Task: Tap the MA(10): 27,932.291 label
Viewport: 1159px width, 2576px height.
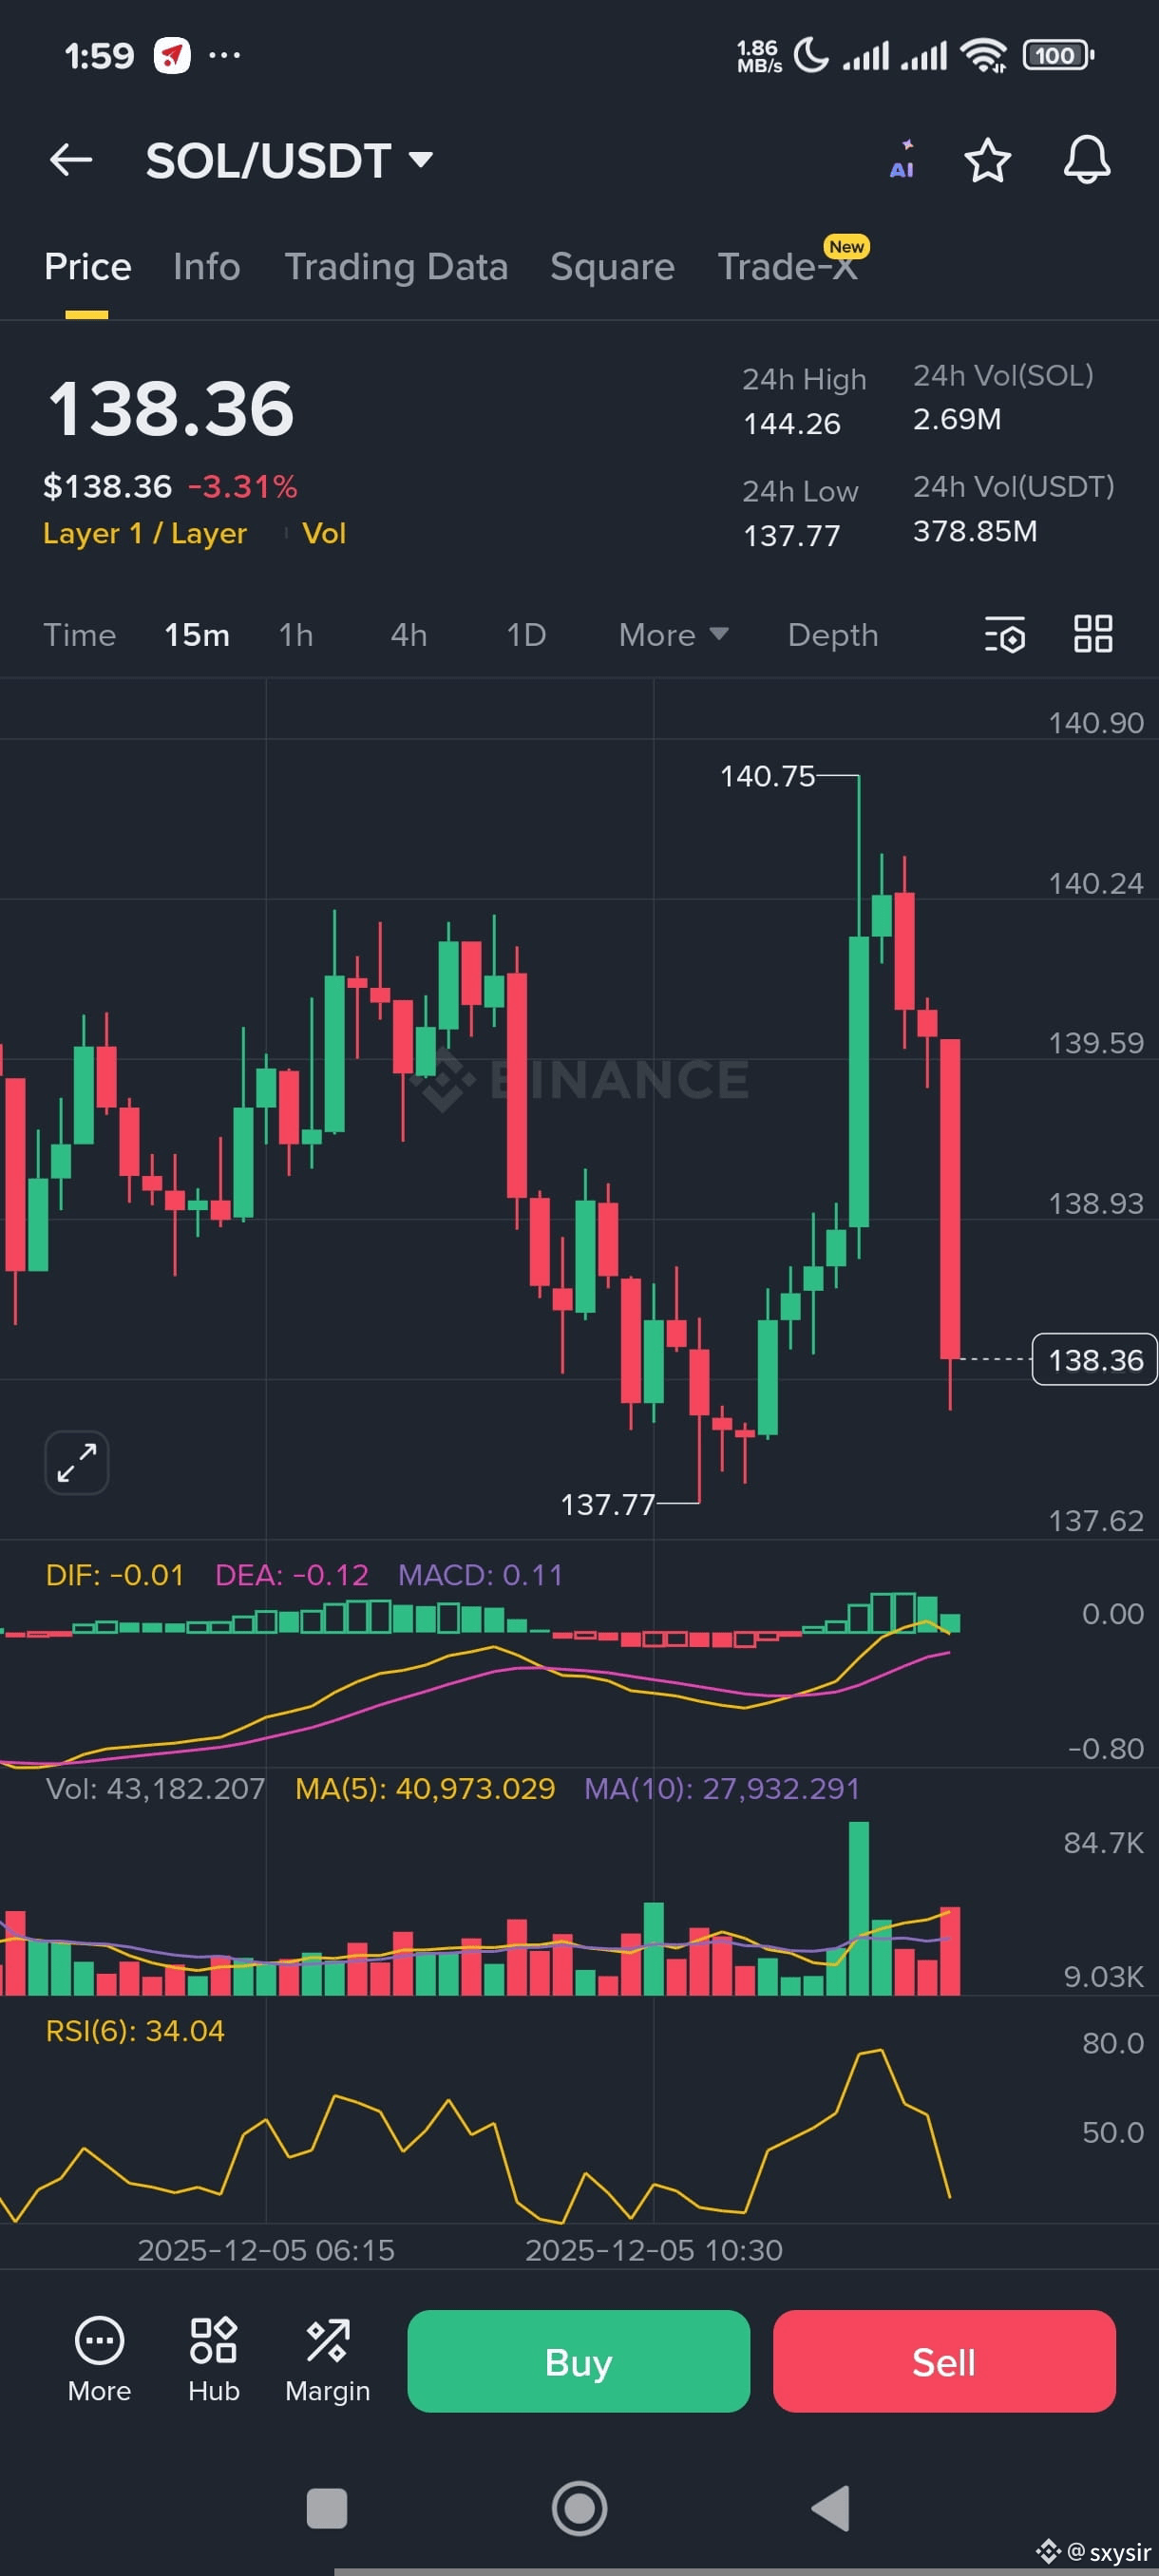Action: coord(722,1788)
